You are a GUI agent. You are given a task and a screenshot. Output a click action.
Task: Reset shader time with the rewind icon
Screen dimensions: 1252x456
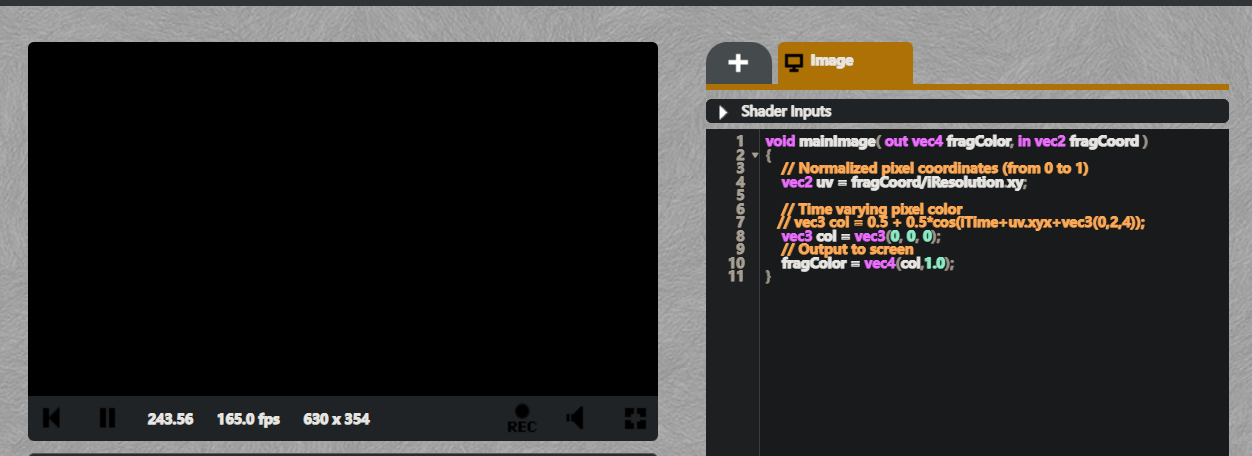52,419
